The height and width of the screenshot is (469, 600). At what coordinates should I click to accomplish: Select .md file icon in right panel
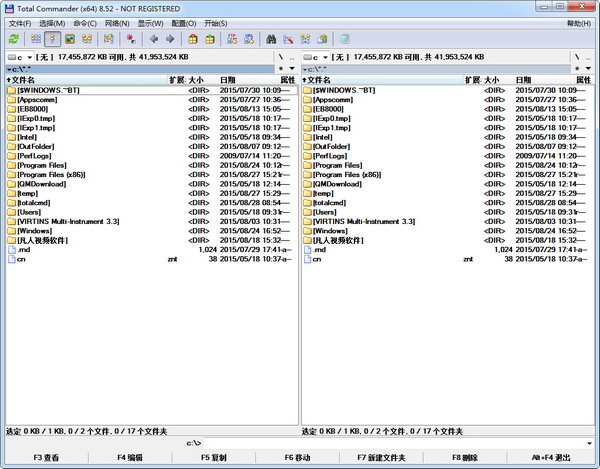307,250
